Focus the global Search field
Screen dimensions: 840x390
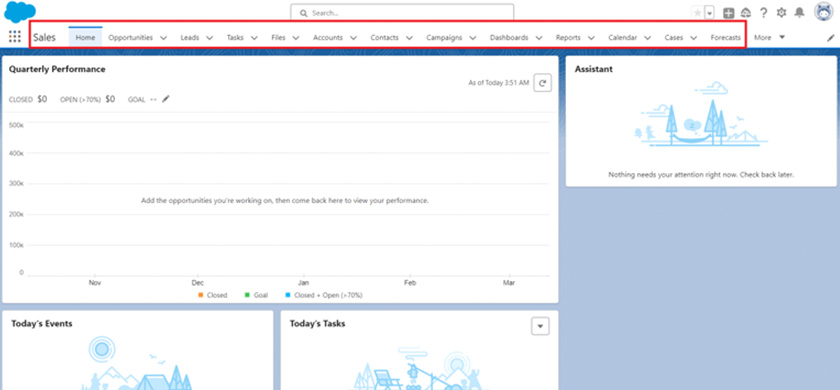[402, 13]
